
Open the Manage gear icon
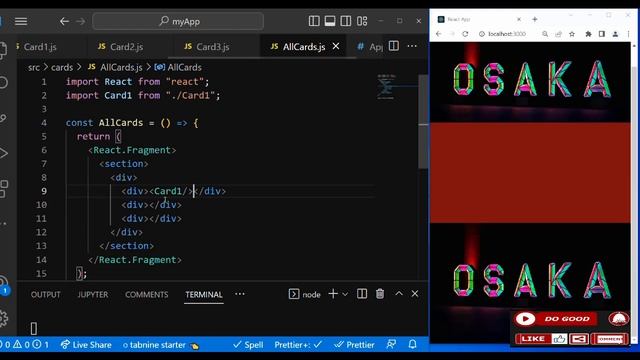tap(4, 319)
